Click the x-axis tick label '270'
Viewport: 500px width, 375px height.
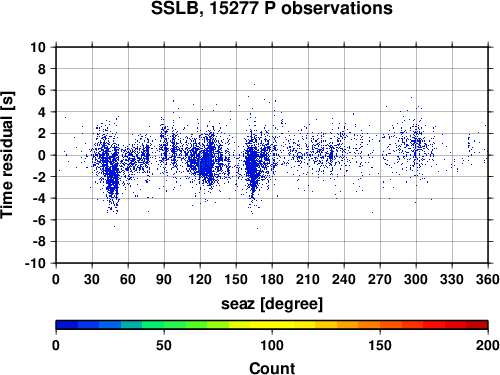coord(380,279)
